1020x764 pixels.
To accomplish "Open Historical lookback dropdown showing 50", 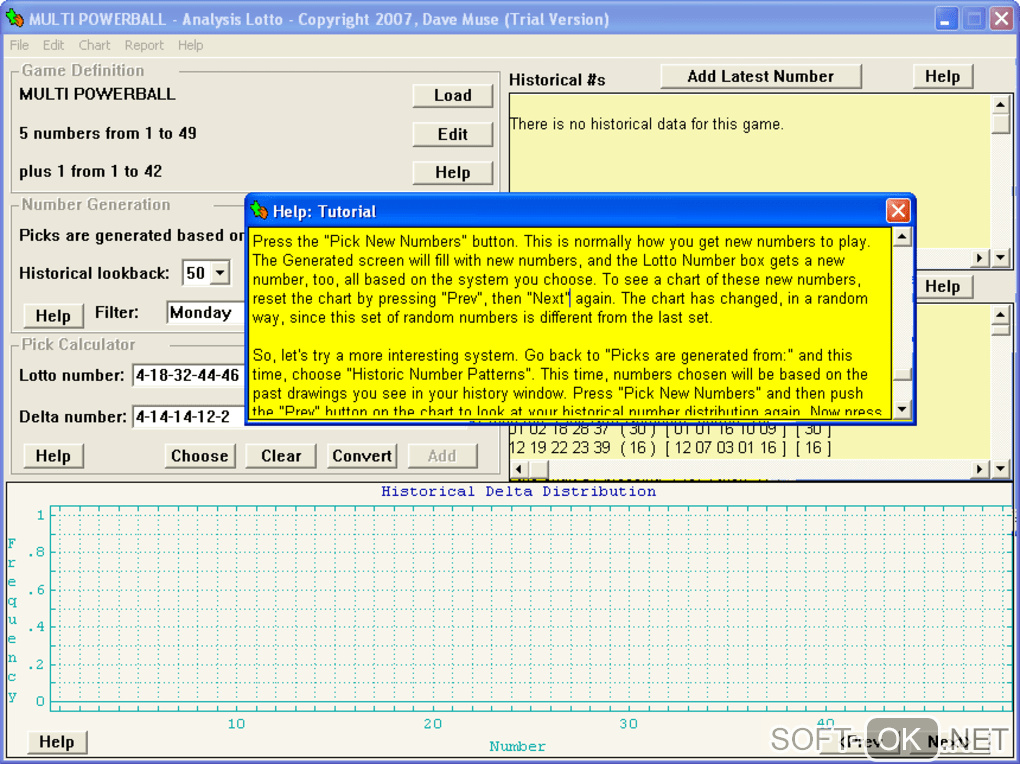I will pos(221,273).
